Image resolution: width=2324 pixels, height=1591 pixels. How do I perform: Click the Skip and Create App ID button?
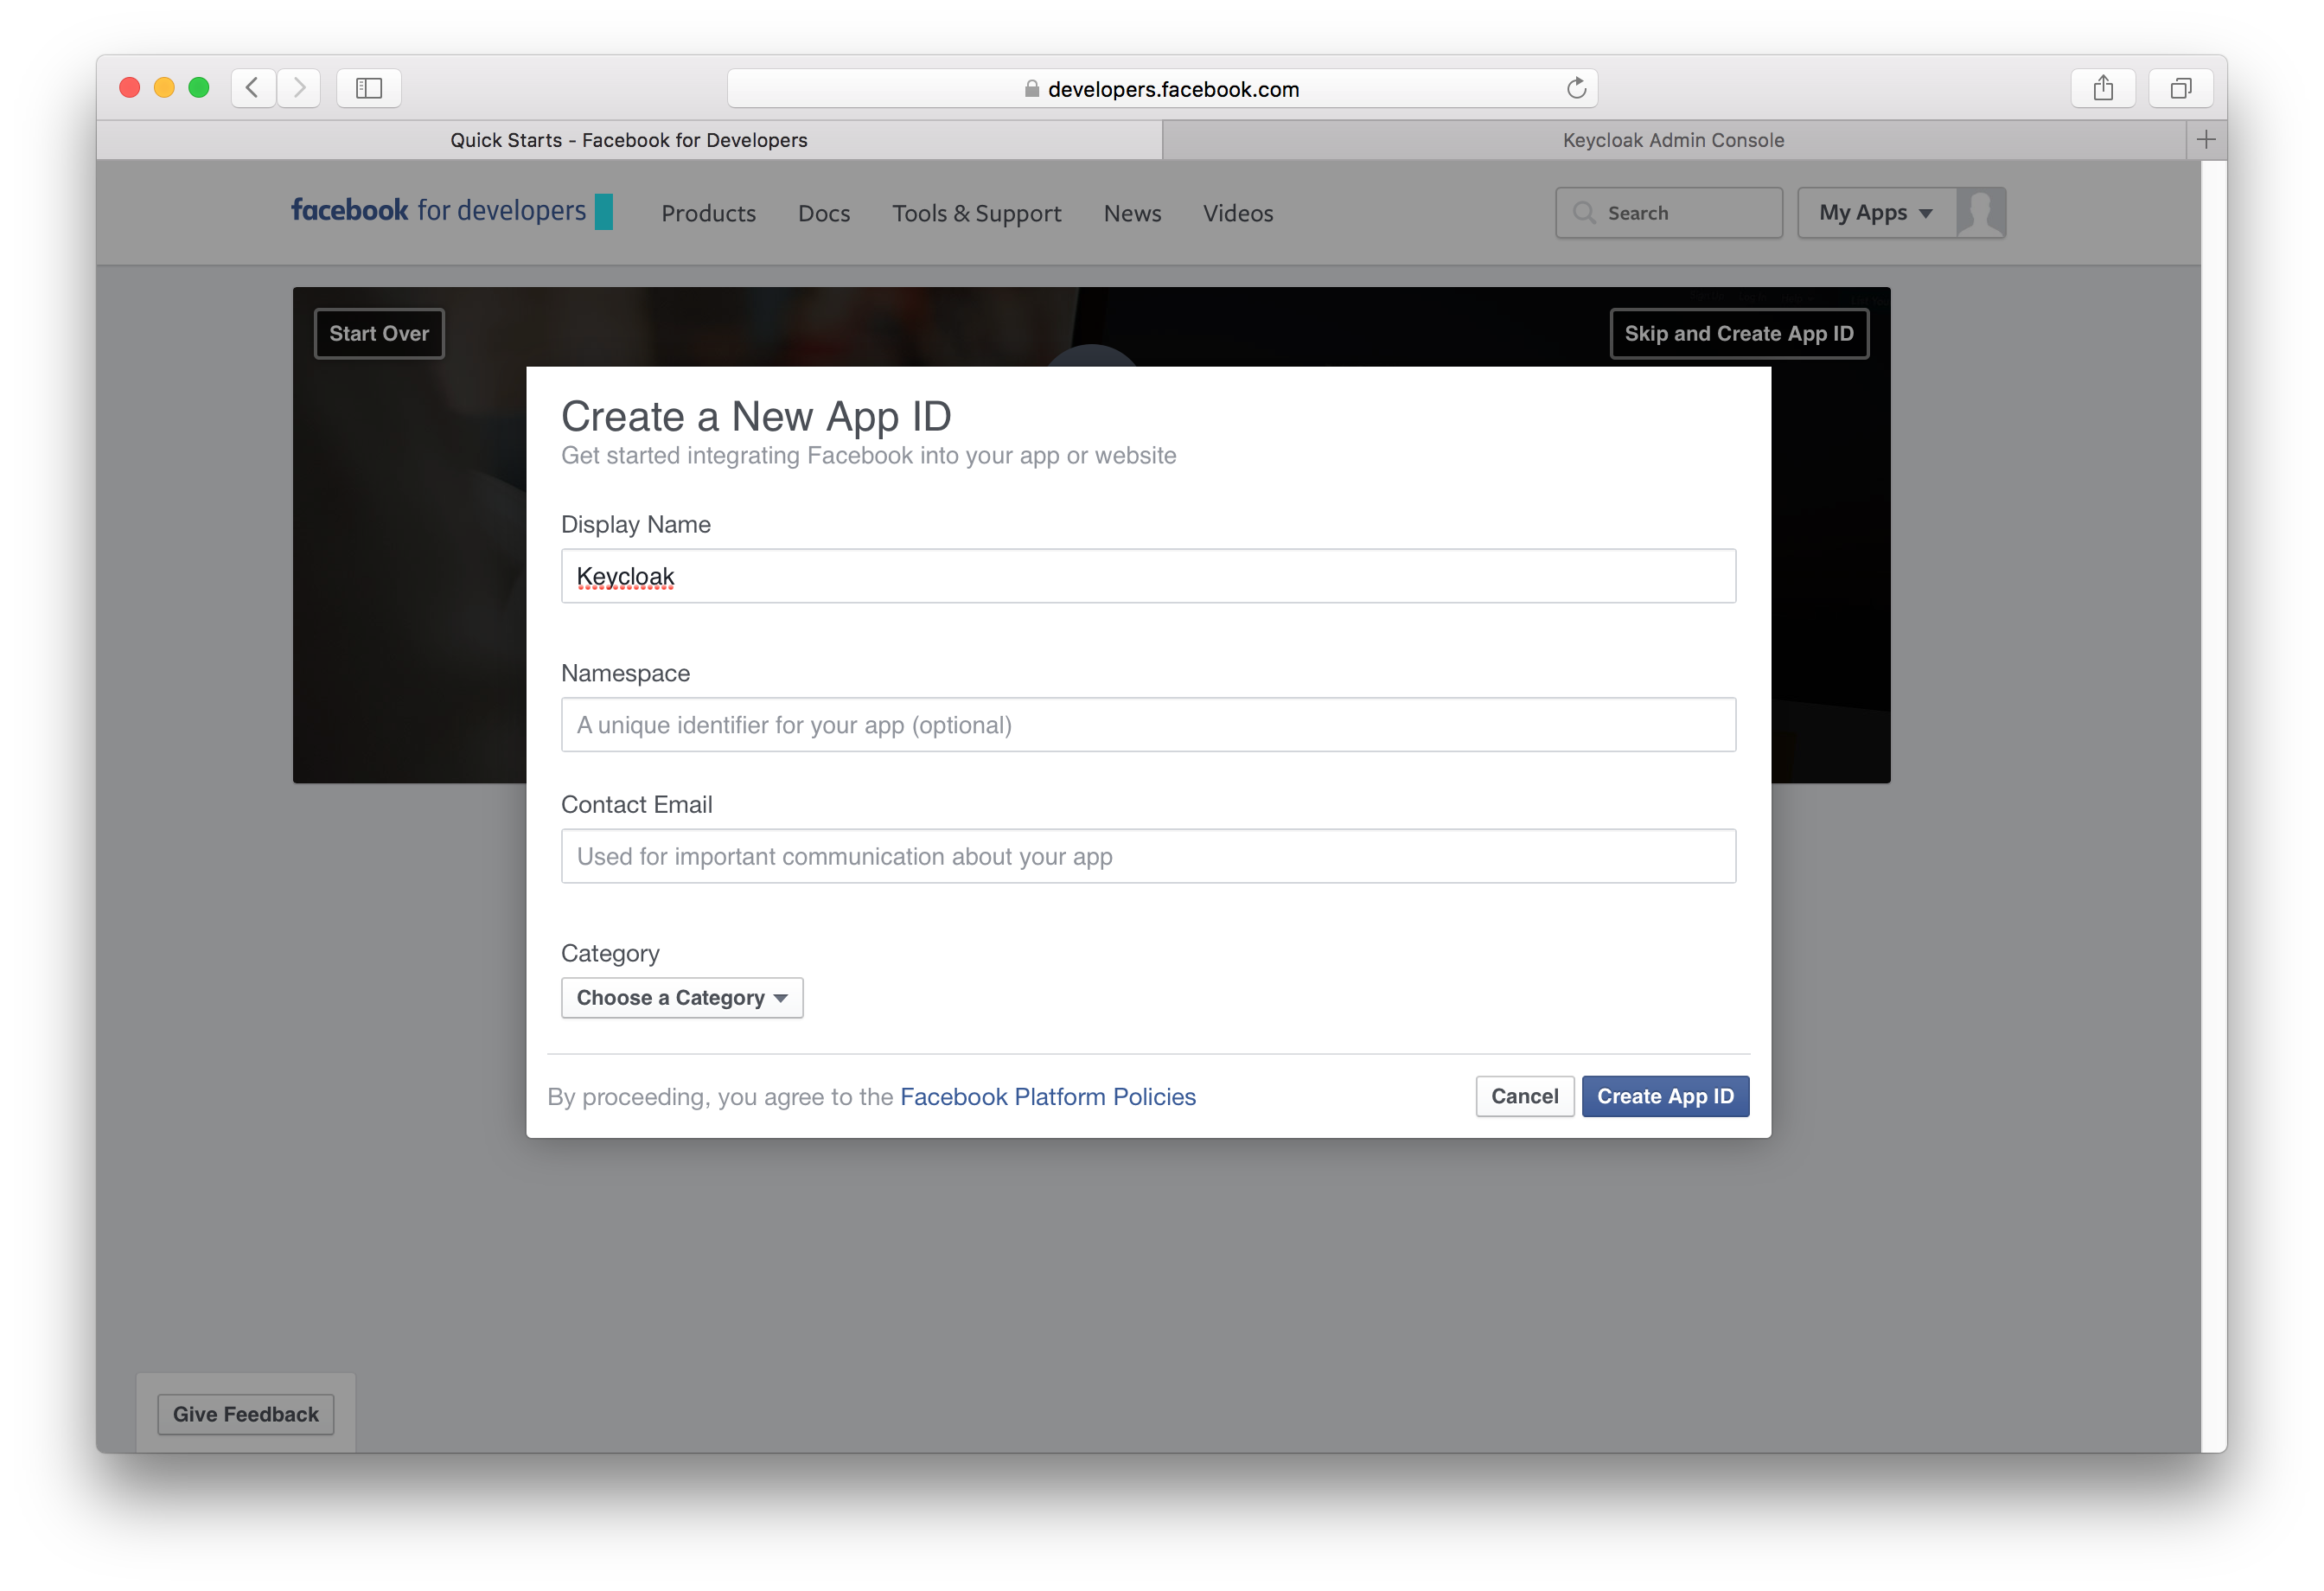click(1738, 333)
